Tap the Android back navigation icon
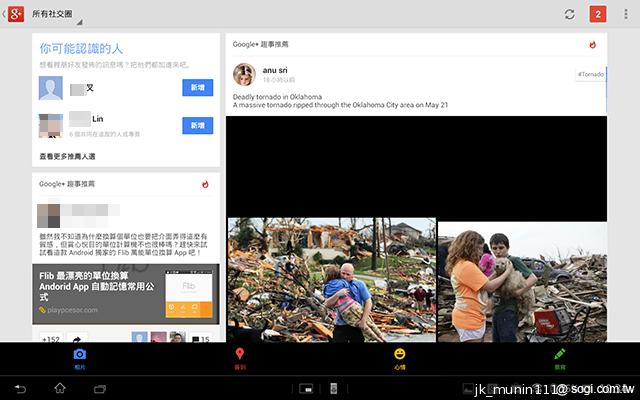The image size is (640, 400). [20, 389]
